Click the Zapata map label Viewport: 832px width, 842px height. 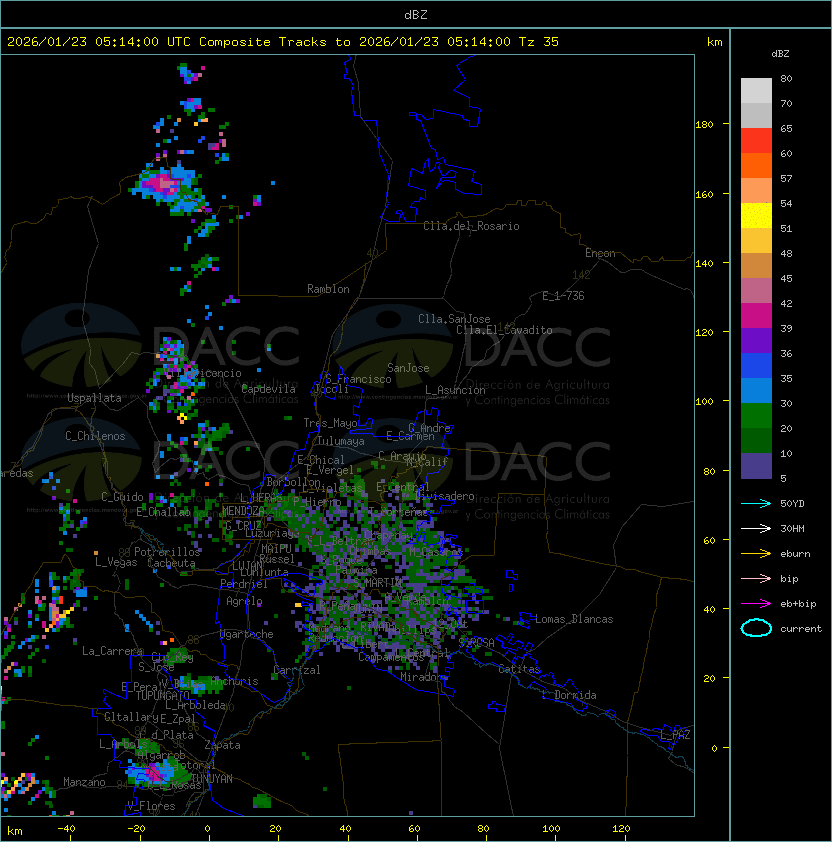222,745
